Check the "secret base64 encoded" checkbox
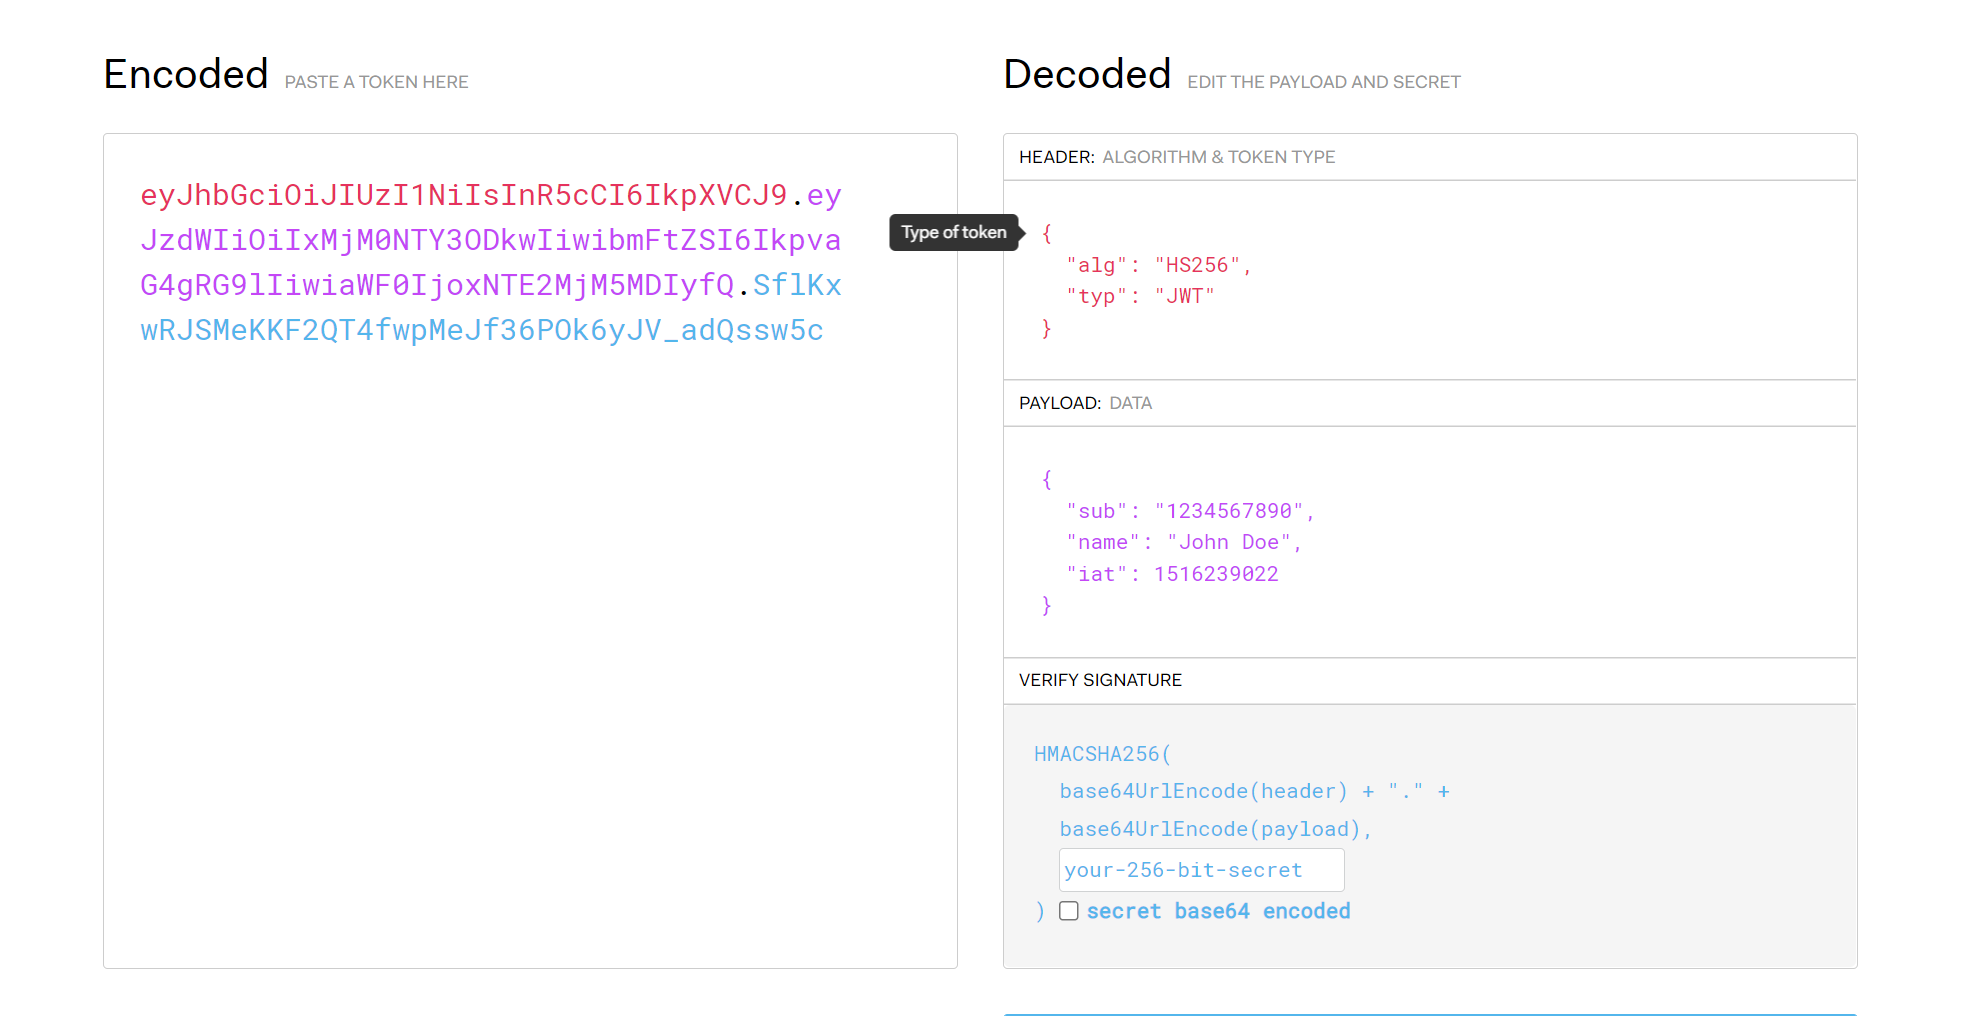1978x1016 pixels. (x=1069, y=911)
